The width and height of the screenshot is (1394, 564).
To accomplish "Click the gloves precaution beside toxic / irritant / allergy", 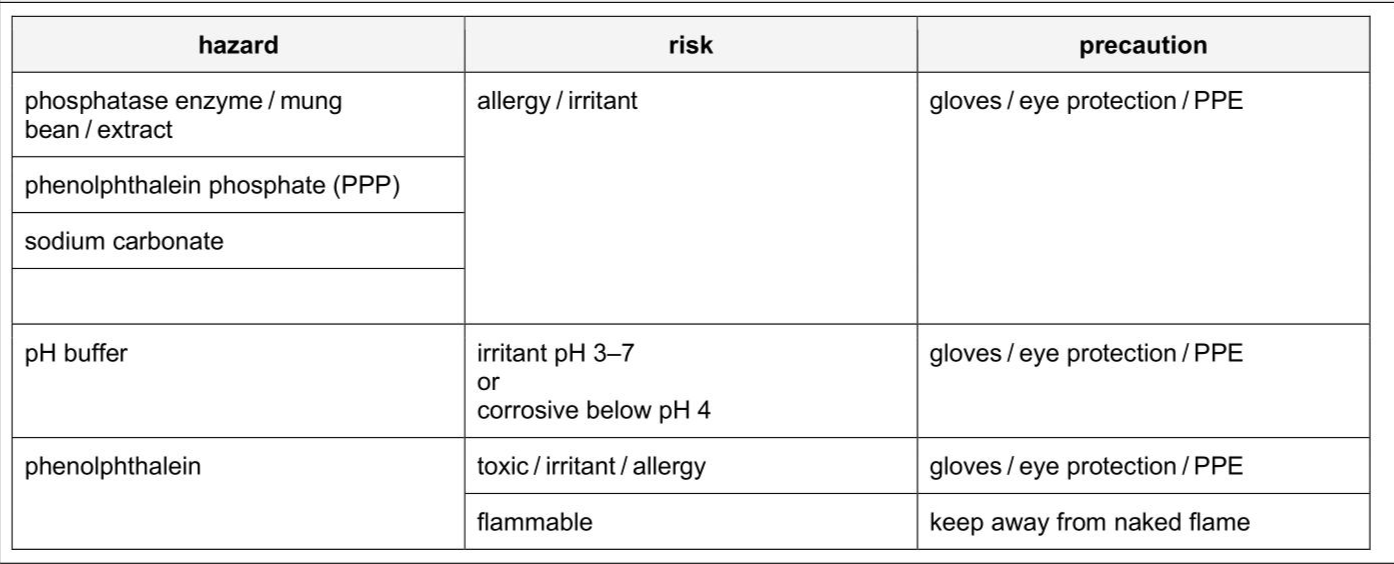I will coord(1086,466).
